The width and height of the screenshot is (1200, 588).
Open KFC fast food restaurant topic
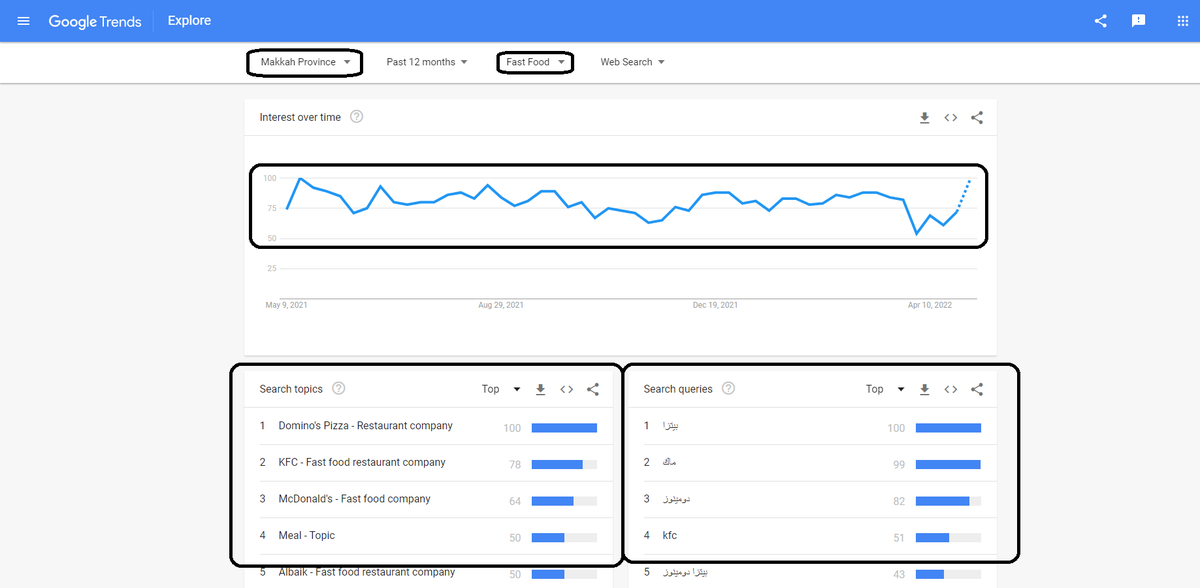(428, 463)
